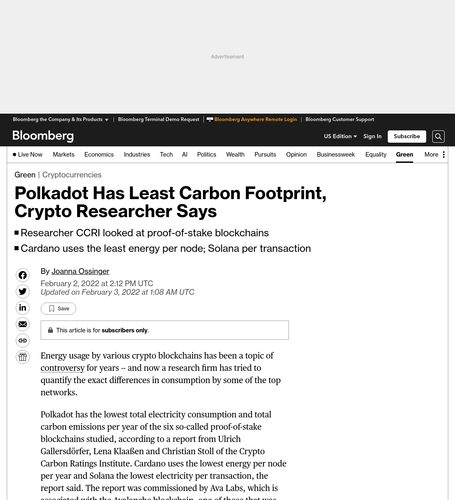The height and width of the screenshot is (500, 455).
Task: Click the Subscribe button
Action: (407, 136)
